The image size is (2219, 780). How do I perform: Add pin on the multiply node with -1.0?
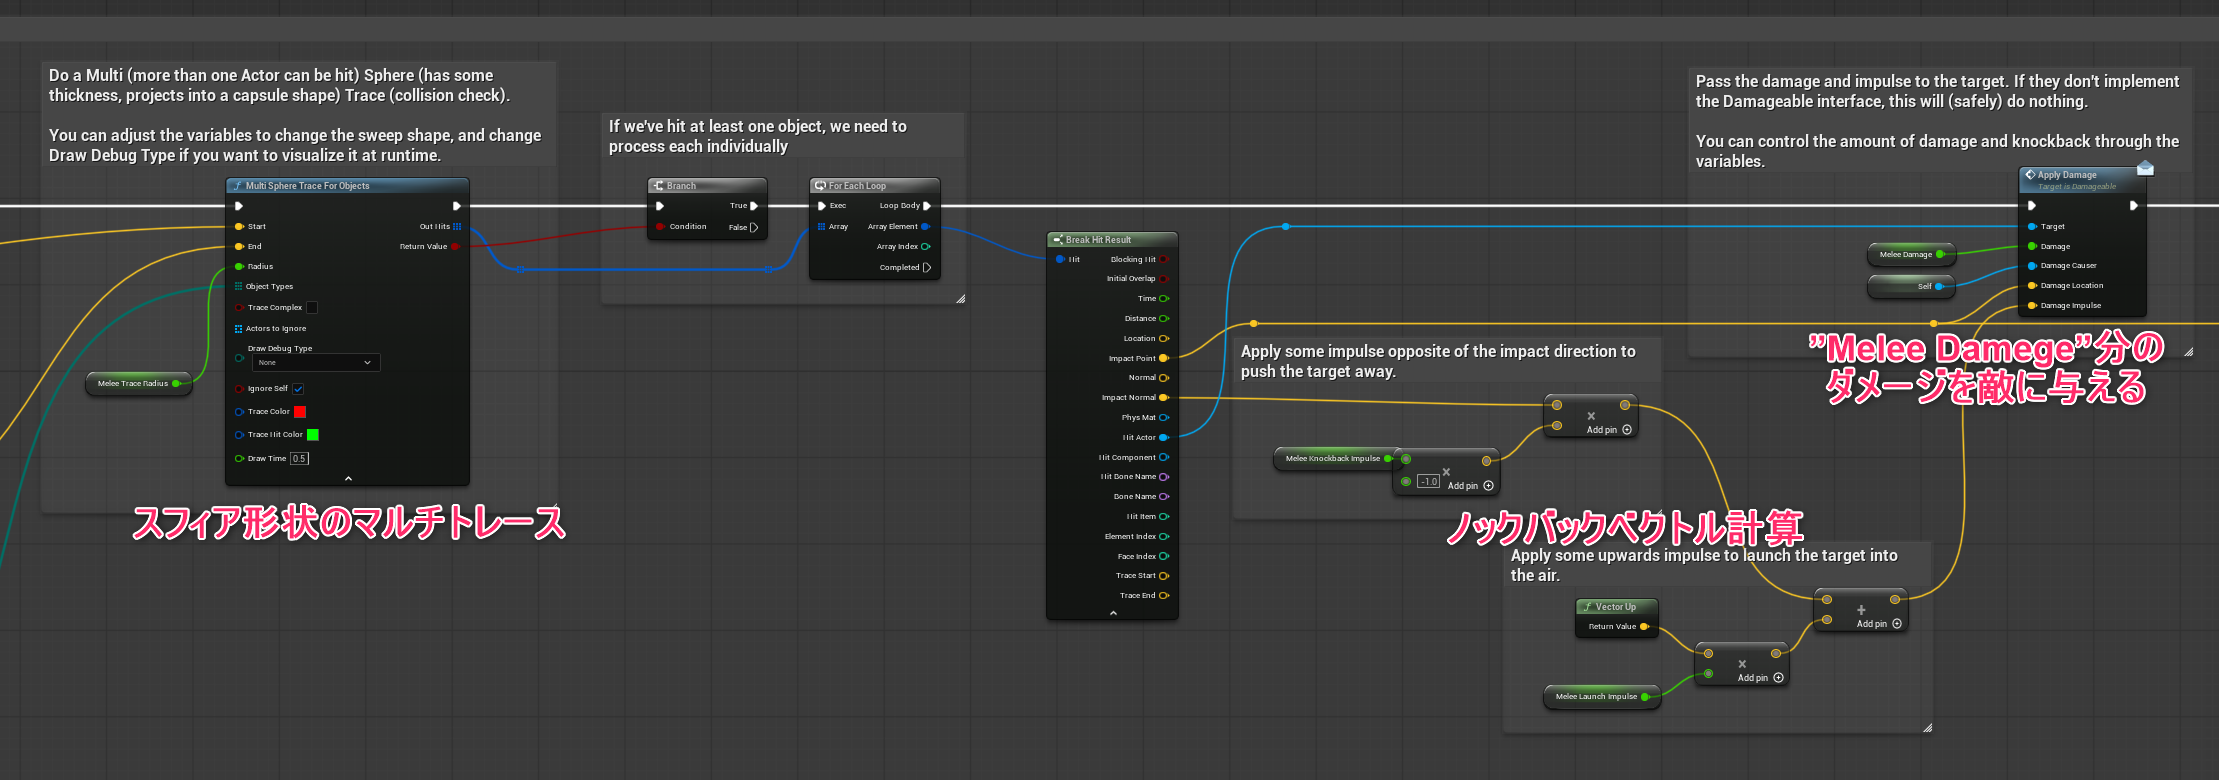pos(1471,486)
